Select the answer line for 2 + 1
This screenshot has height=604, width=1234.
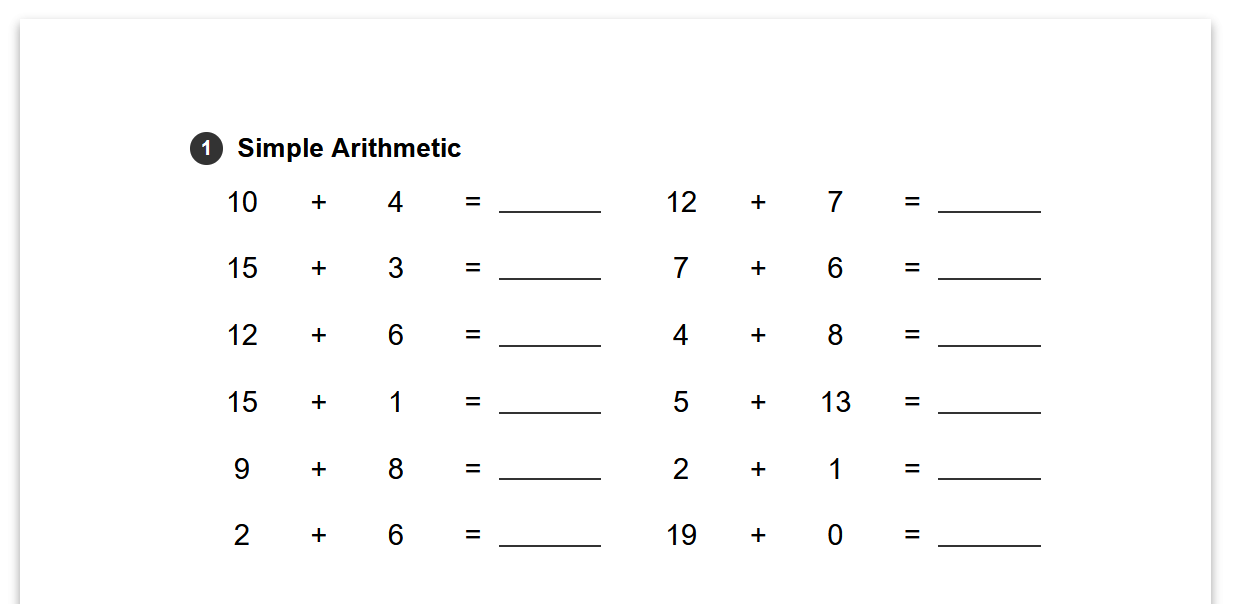click(x=989, y=469)
